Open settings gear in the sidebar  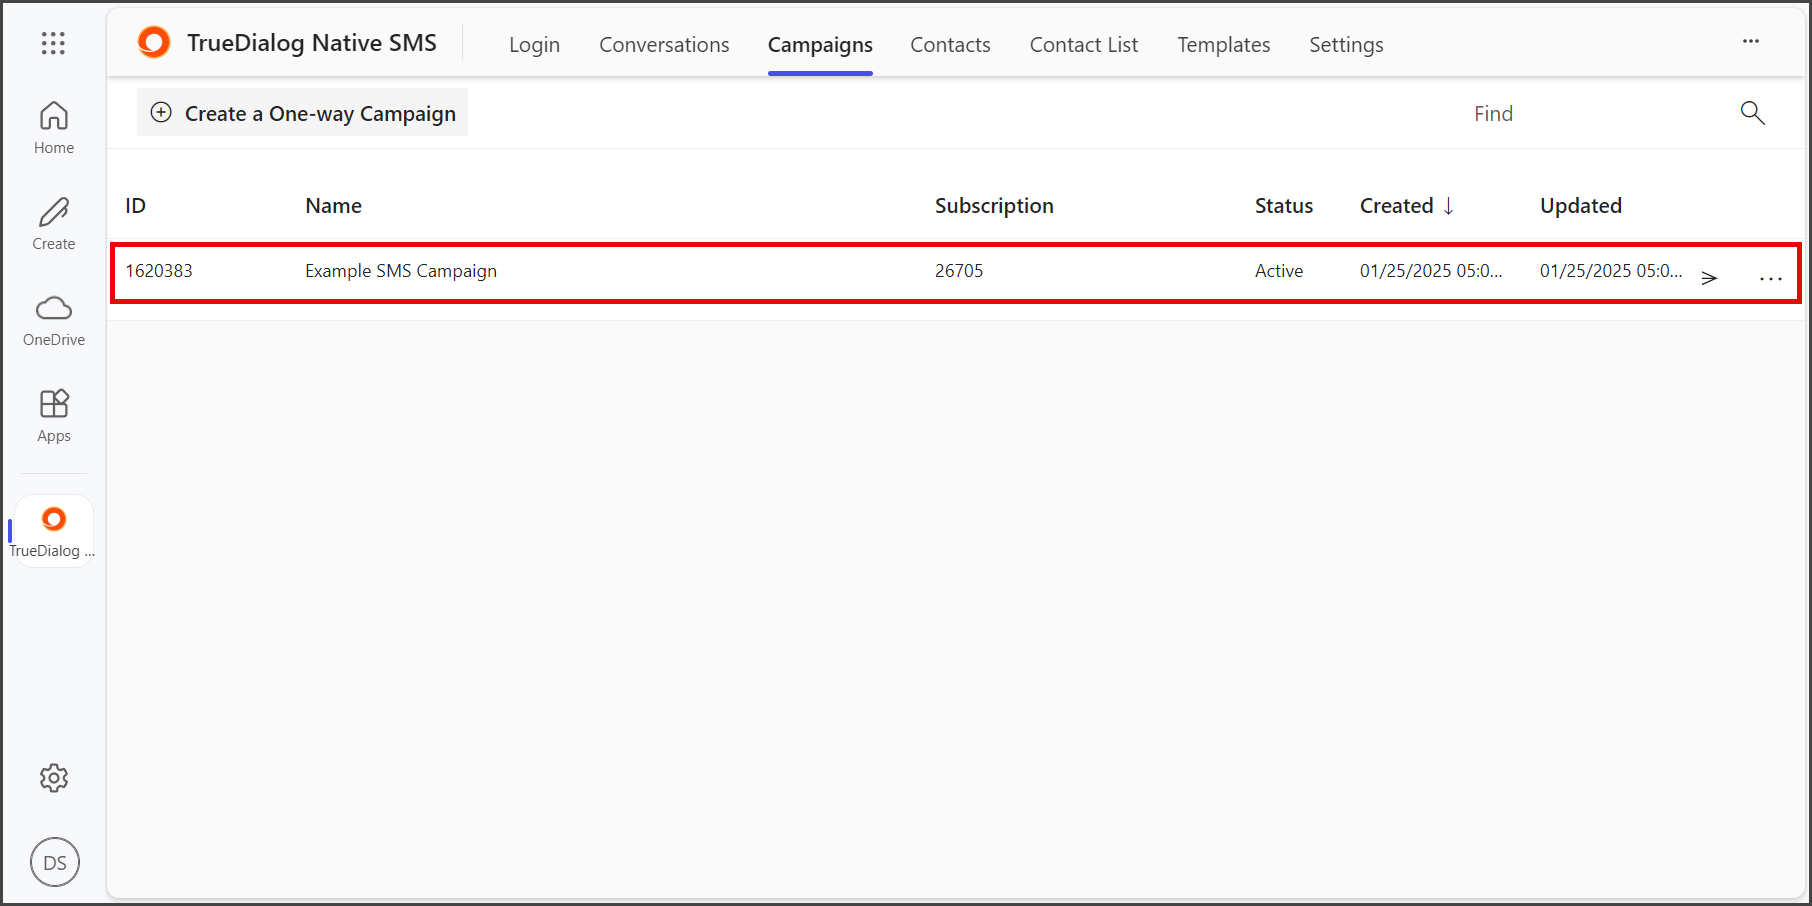pos(54,778)
